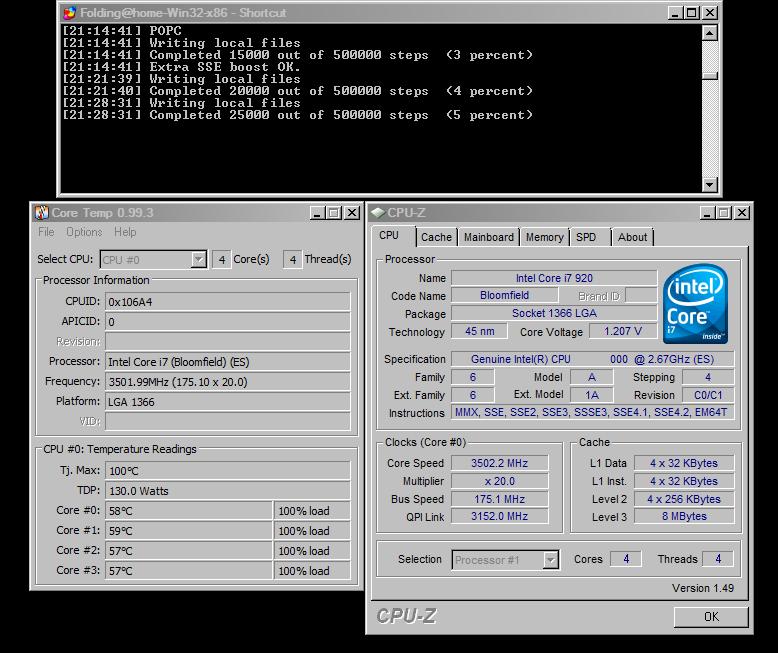This screenshot has height=653, width=778.
Task: Open the File menu in Core Temp
Action: [x=46, y=232]
